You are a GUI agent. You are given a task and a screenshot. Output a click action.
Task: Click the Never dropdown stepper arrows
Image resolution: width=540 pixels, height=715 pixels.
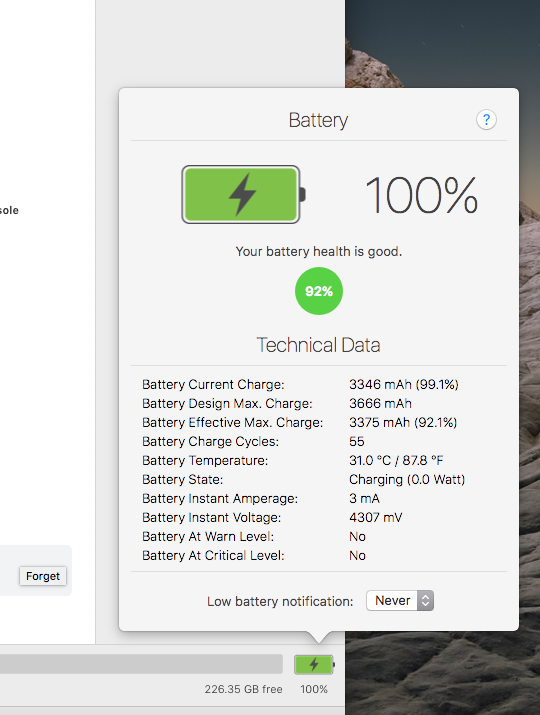tap(425, 601)
